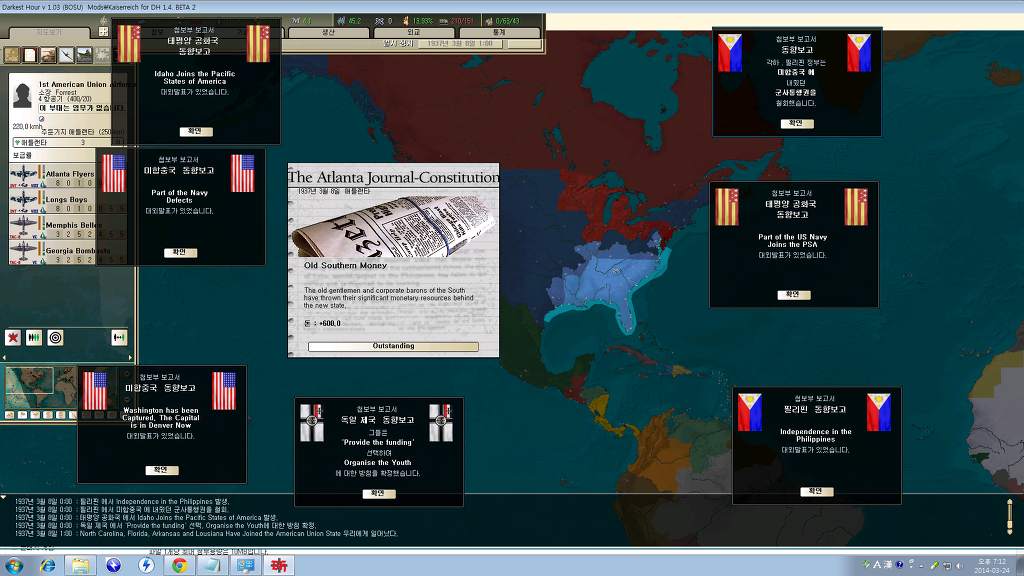Screen dimensions: 1024x576
Task: Confirm the Idaho Joins the Pacific States popup
Action: (x=196, y=131)
